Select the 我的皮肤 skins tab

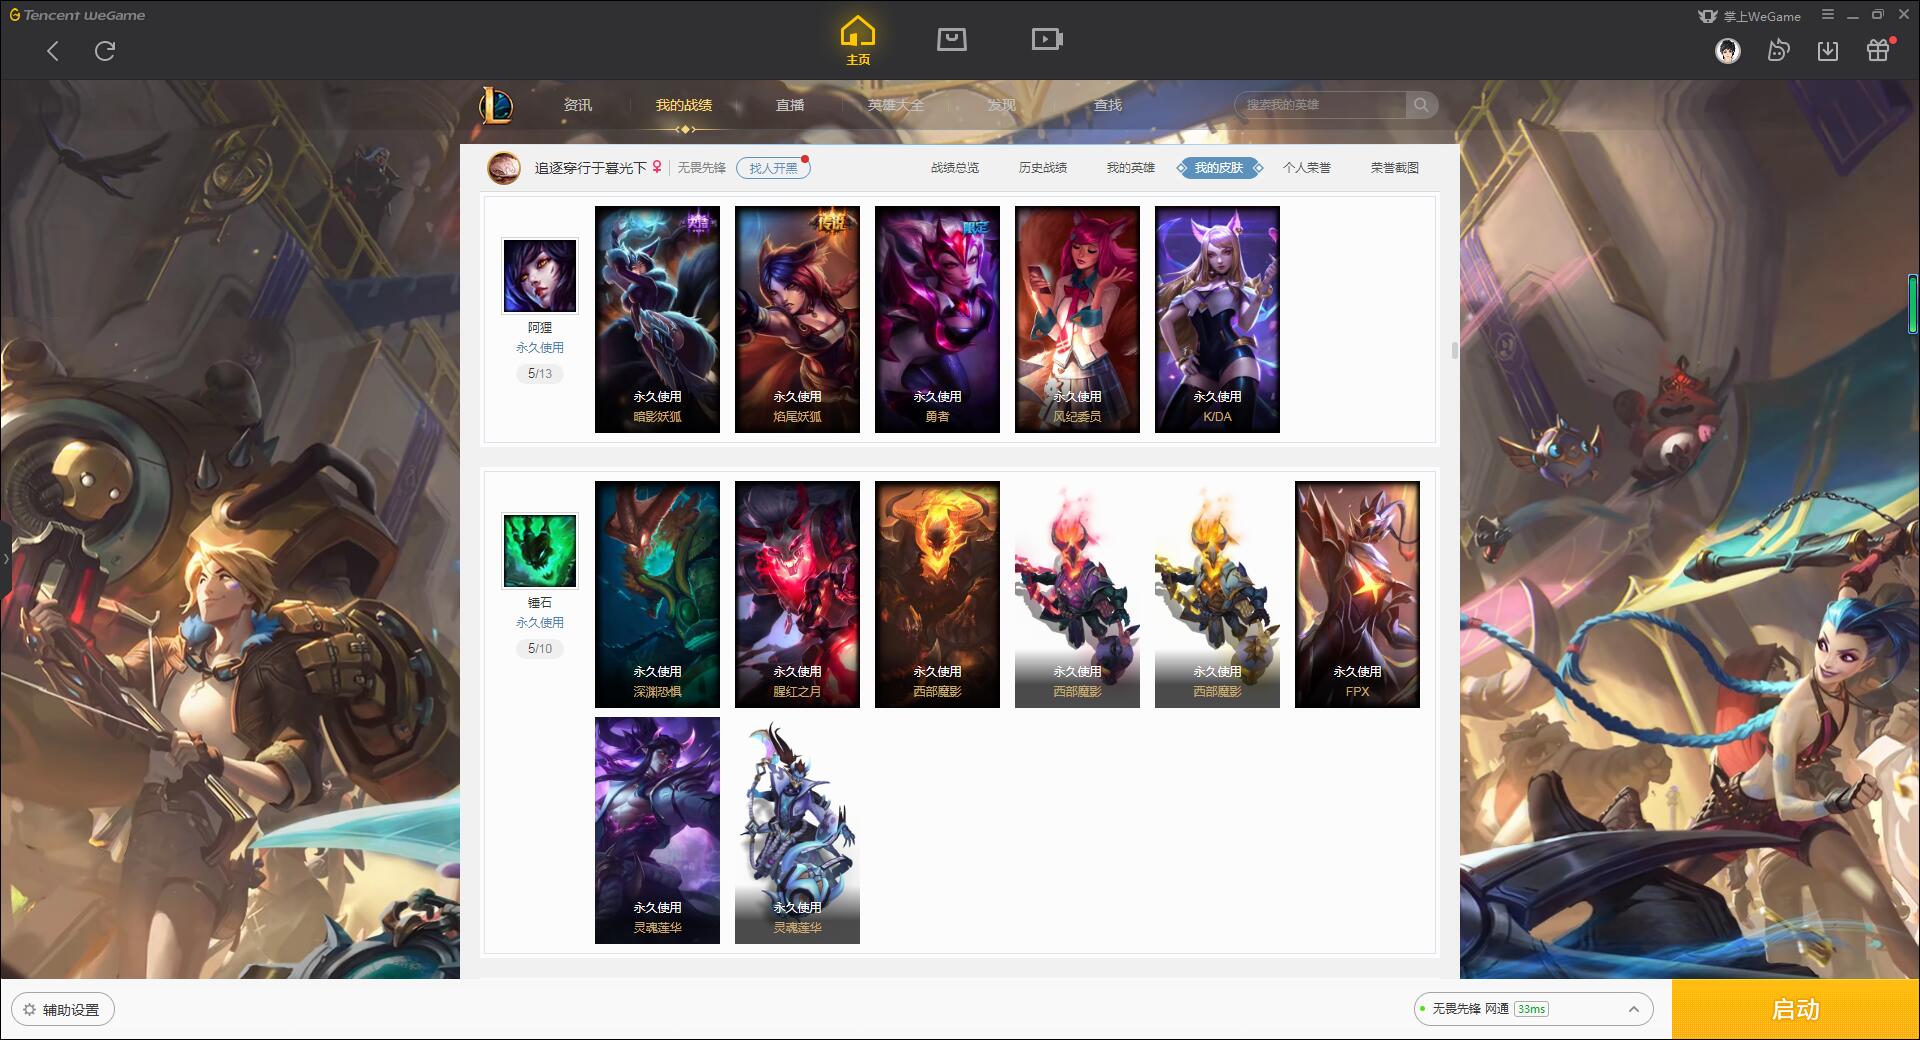coord(1219,168)
